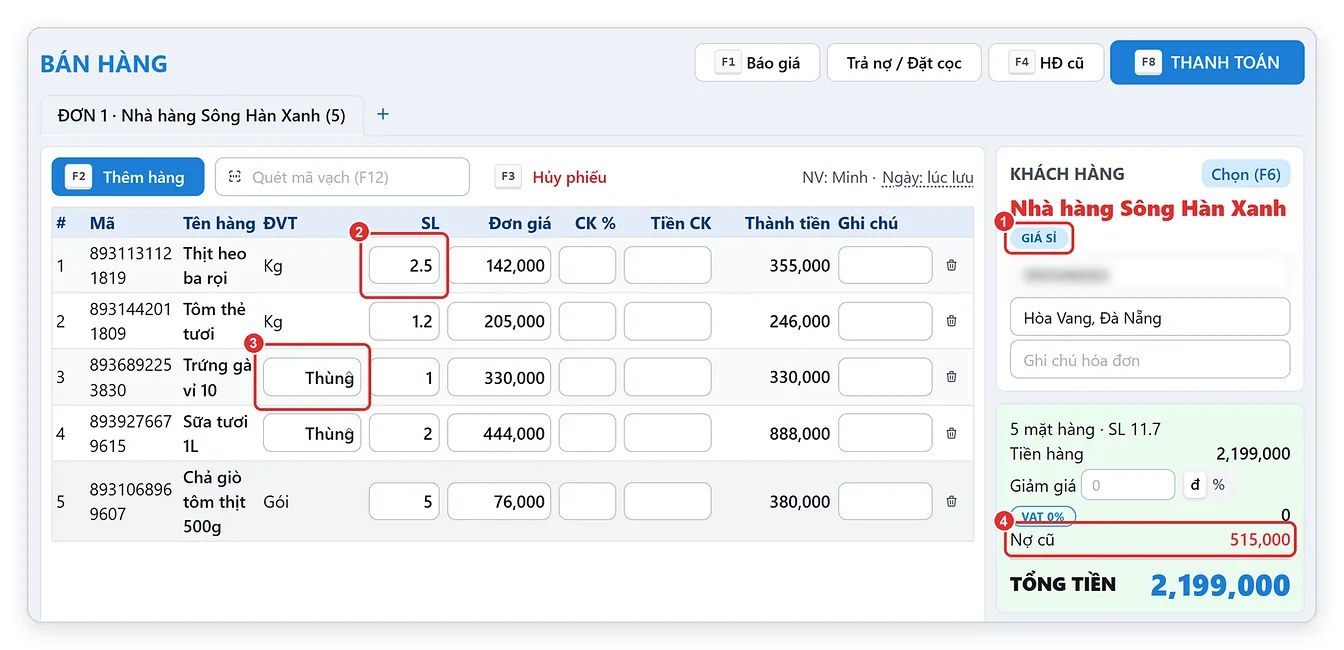
Task: Click the quantity field showing 1.2
Action: [x=404, y=322]
